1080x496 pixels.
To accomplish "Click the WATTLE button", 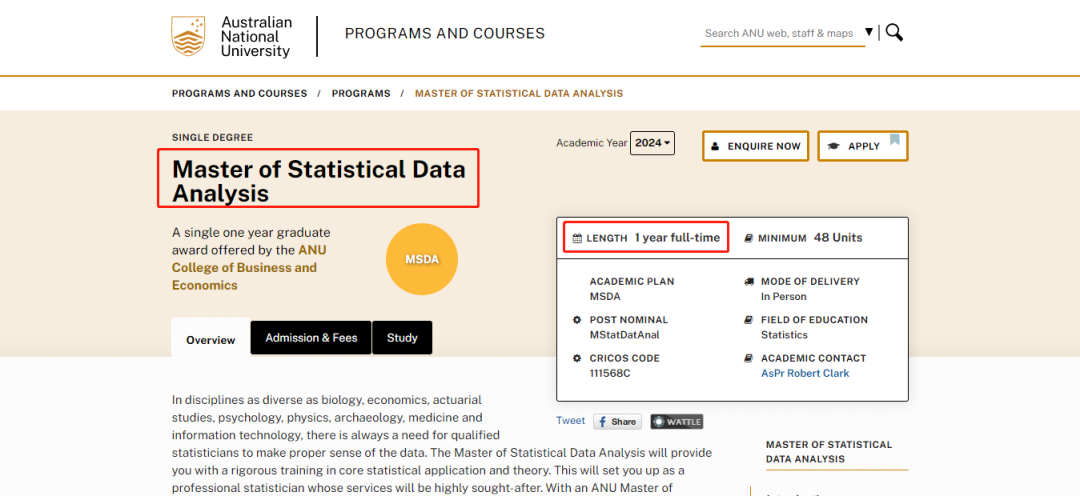I will (x=676, y=422).
